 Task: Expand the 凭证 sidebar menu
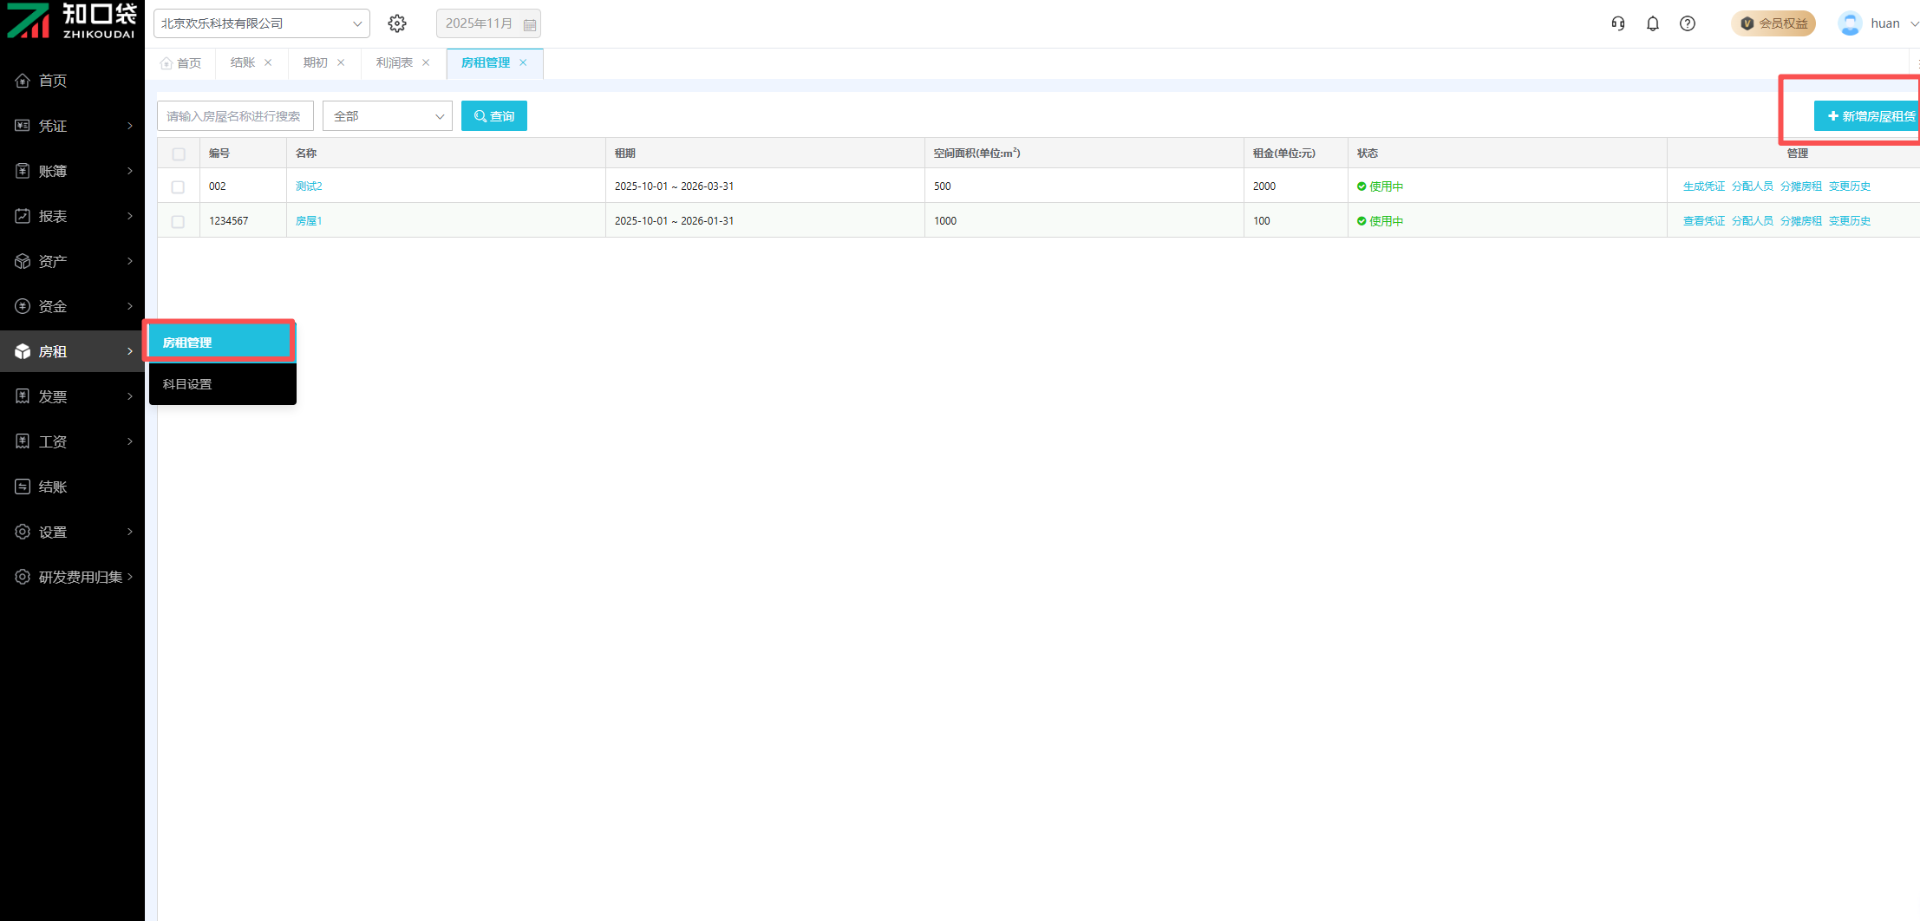tap(72, 126)
